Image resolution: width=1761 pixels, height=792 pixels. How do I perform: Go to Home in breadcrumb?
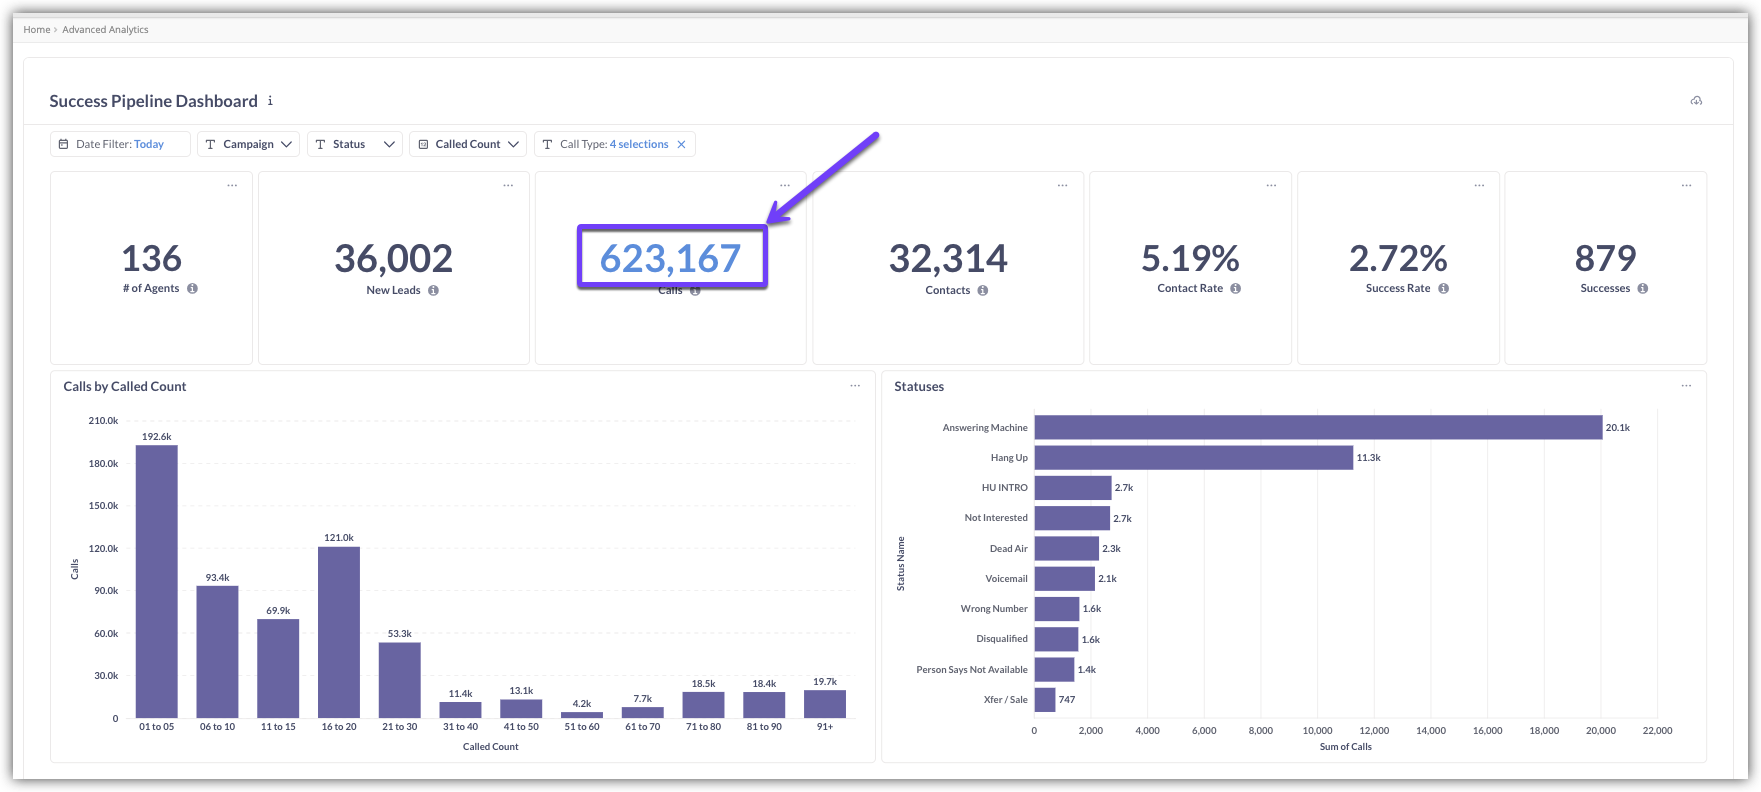coord(37,30)
